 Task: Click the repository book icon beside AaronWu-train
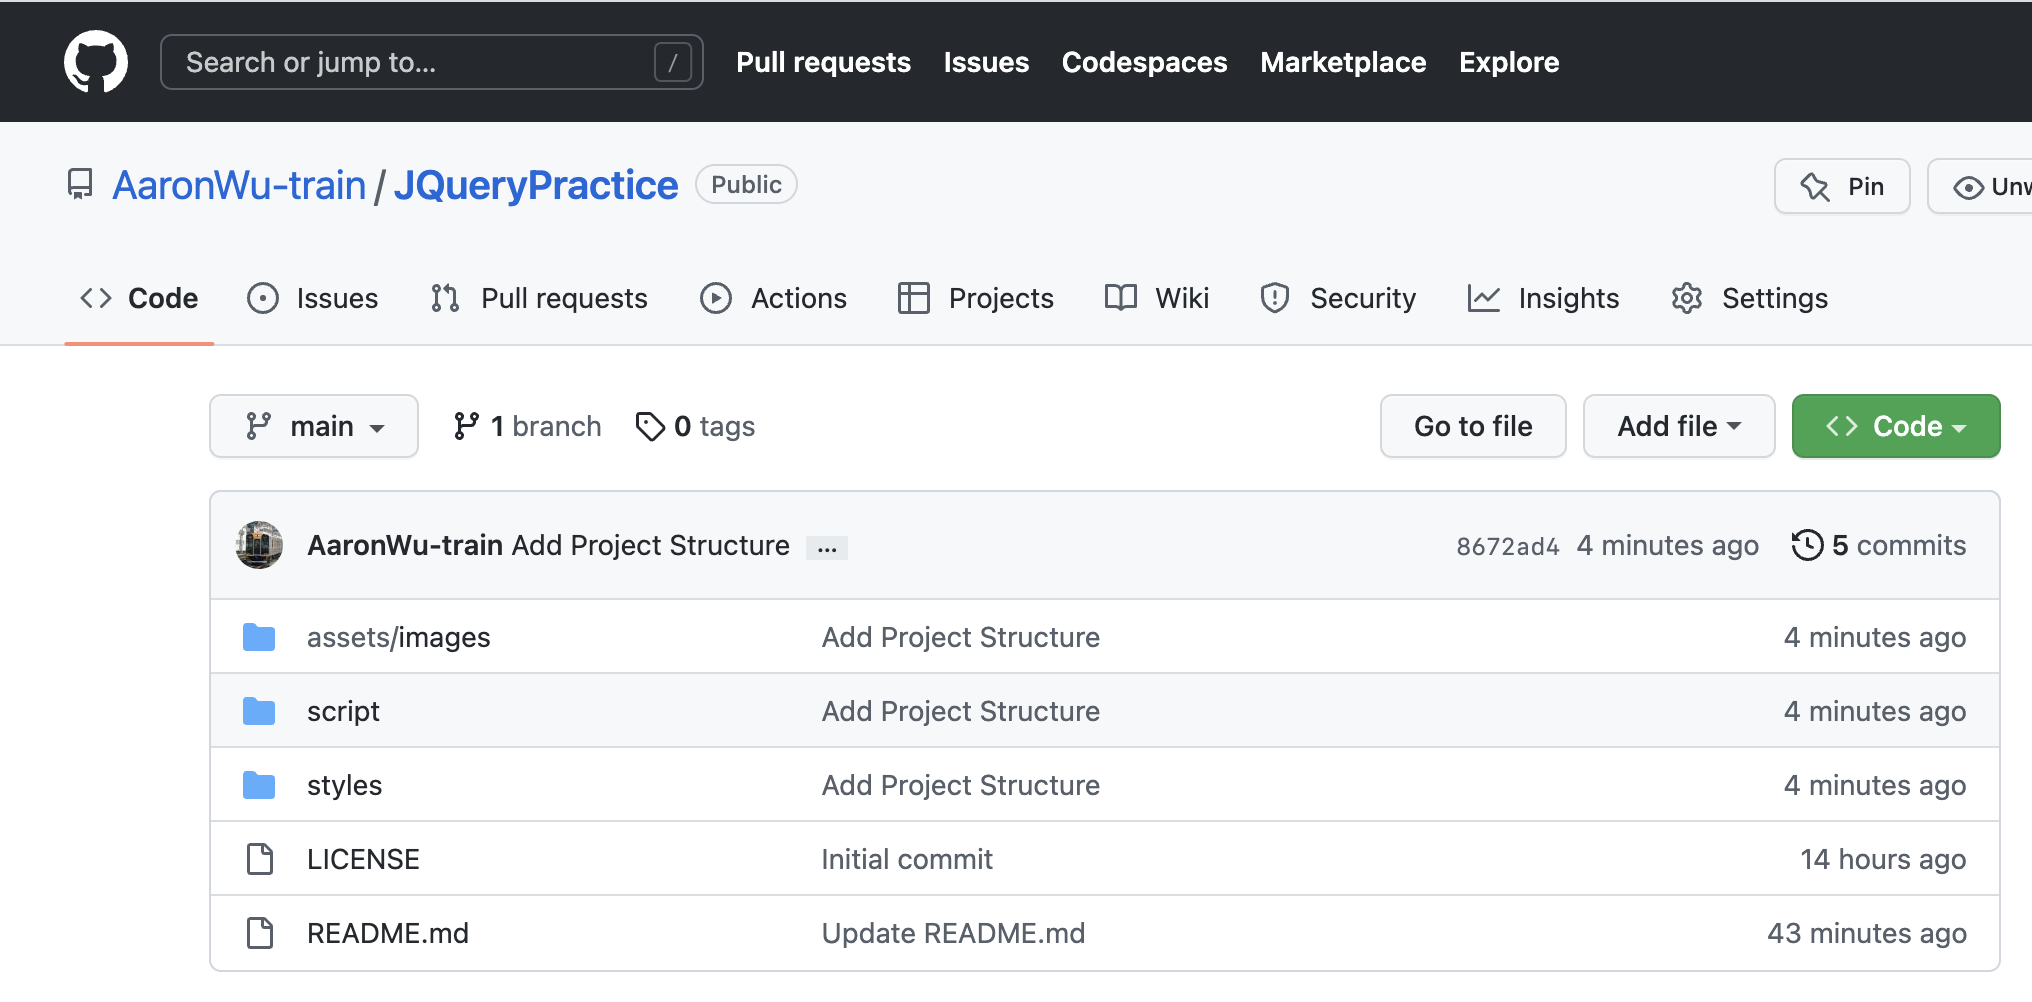80,185
